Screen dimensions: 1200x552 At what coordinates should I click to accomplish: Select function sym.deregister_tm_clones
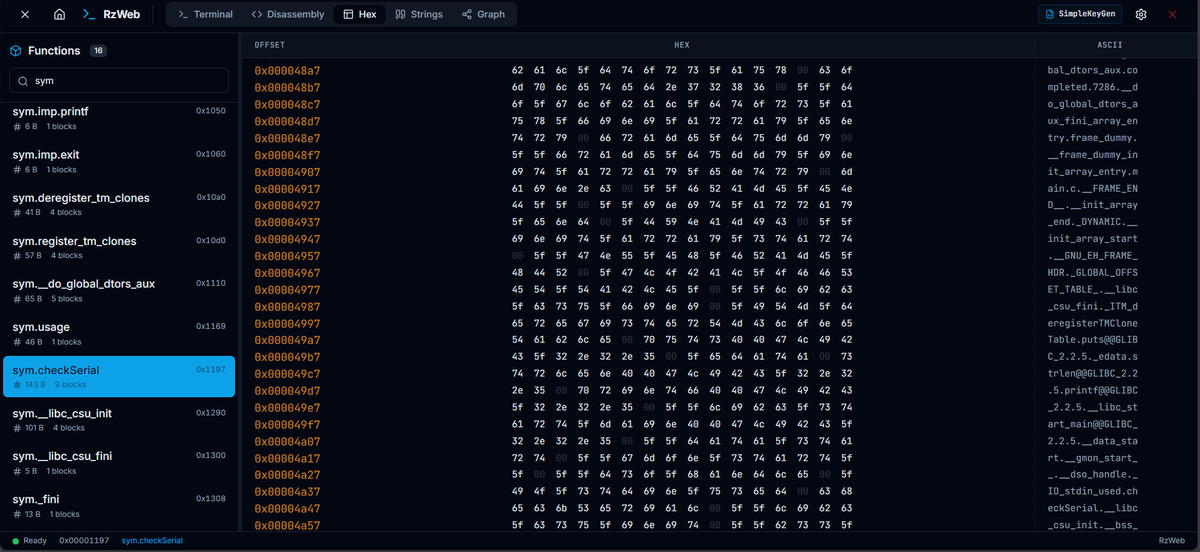pyautogui.click(x=119, y=204)
